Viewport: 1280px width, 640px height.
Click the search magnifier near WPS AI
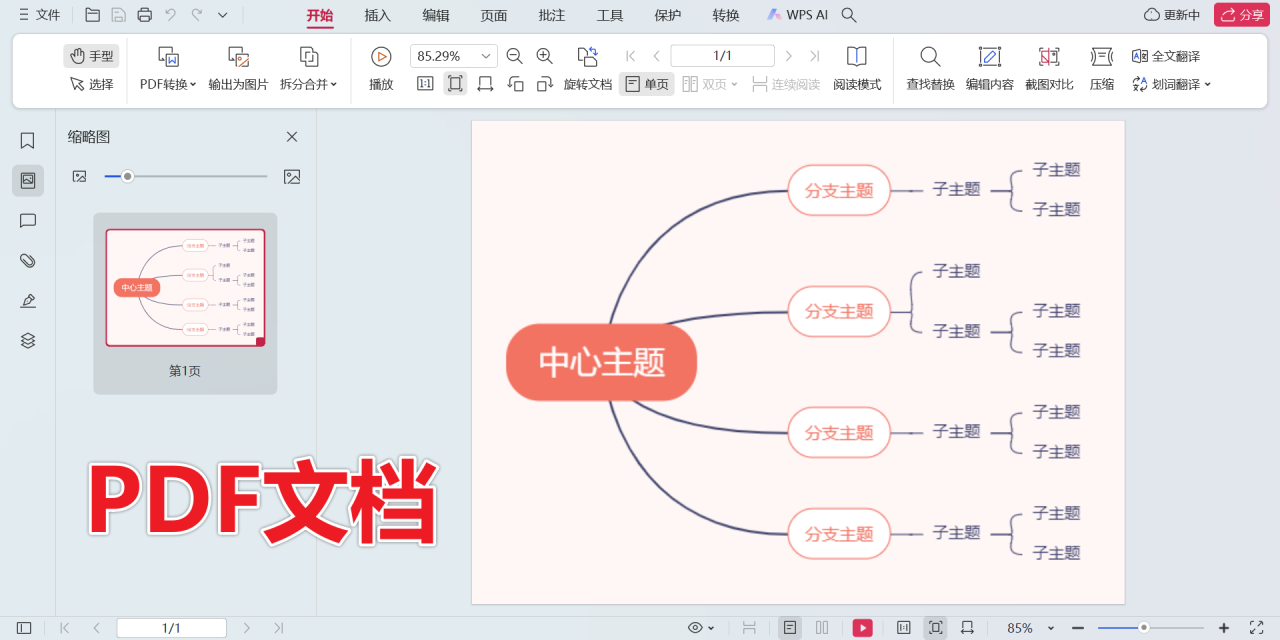click(x=849, y=15)
